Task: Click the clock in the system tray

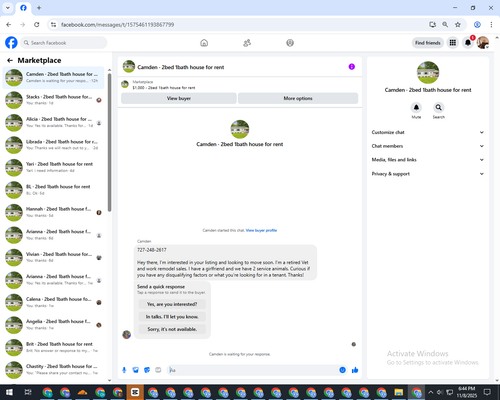Action: (466, 392)
